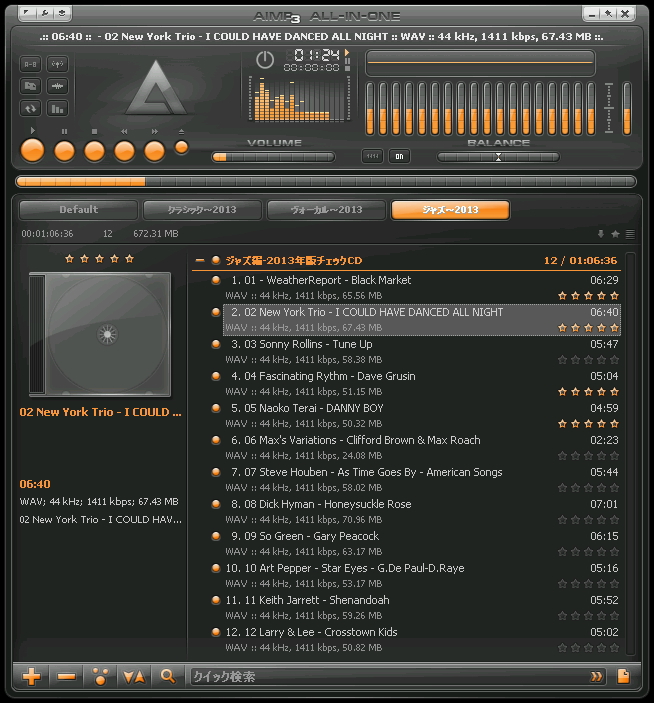Adjust the equalizer preamp slider at far right
Image resolution: width=654 pixels, height=703 pixels.
[x=627, y=108]
